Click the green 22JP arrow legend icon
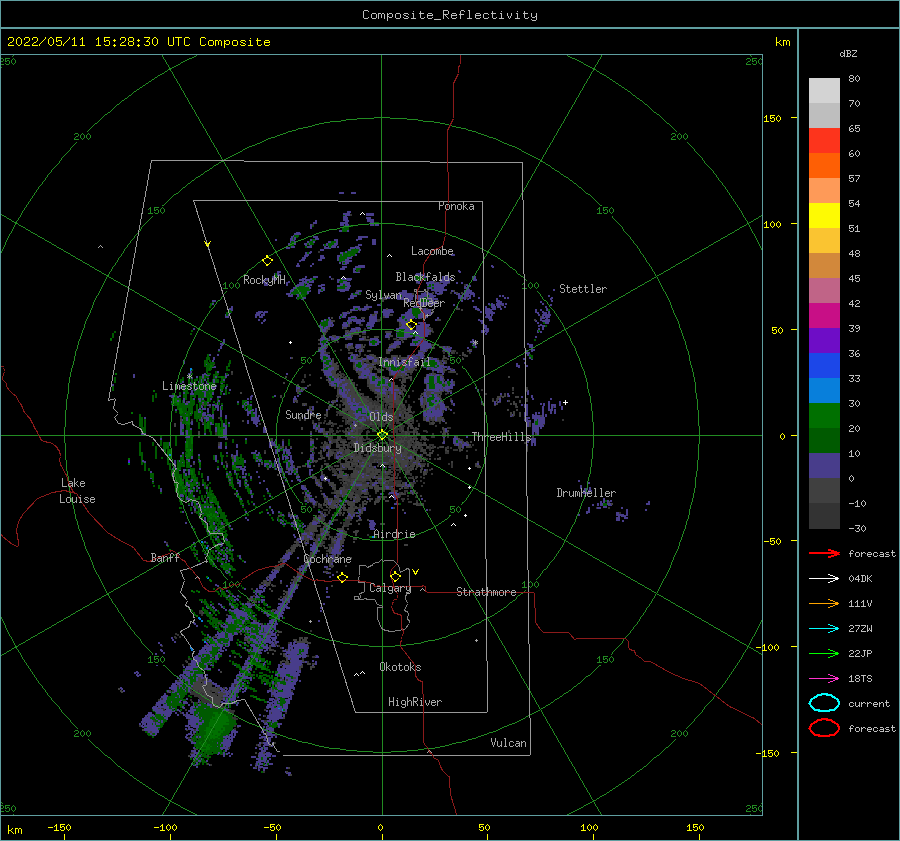The height and width of the screenshot is (841, 900). coord(824,653)
